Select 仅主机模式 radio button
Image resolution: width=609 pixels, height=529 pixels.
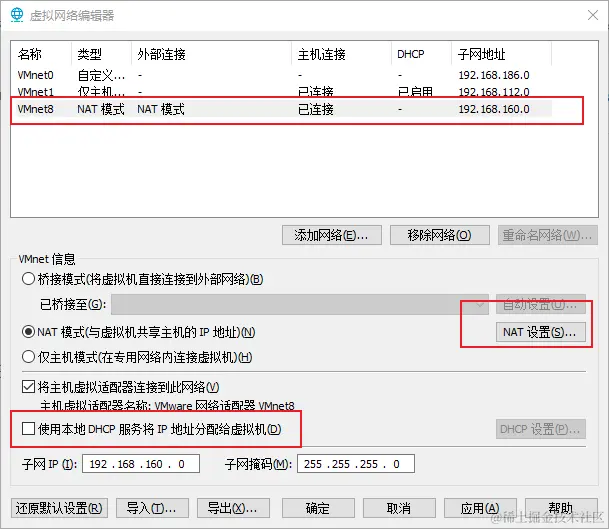(28, 357)
